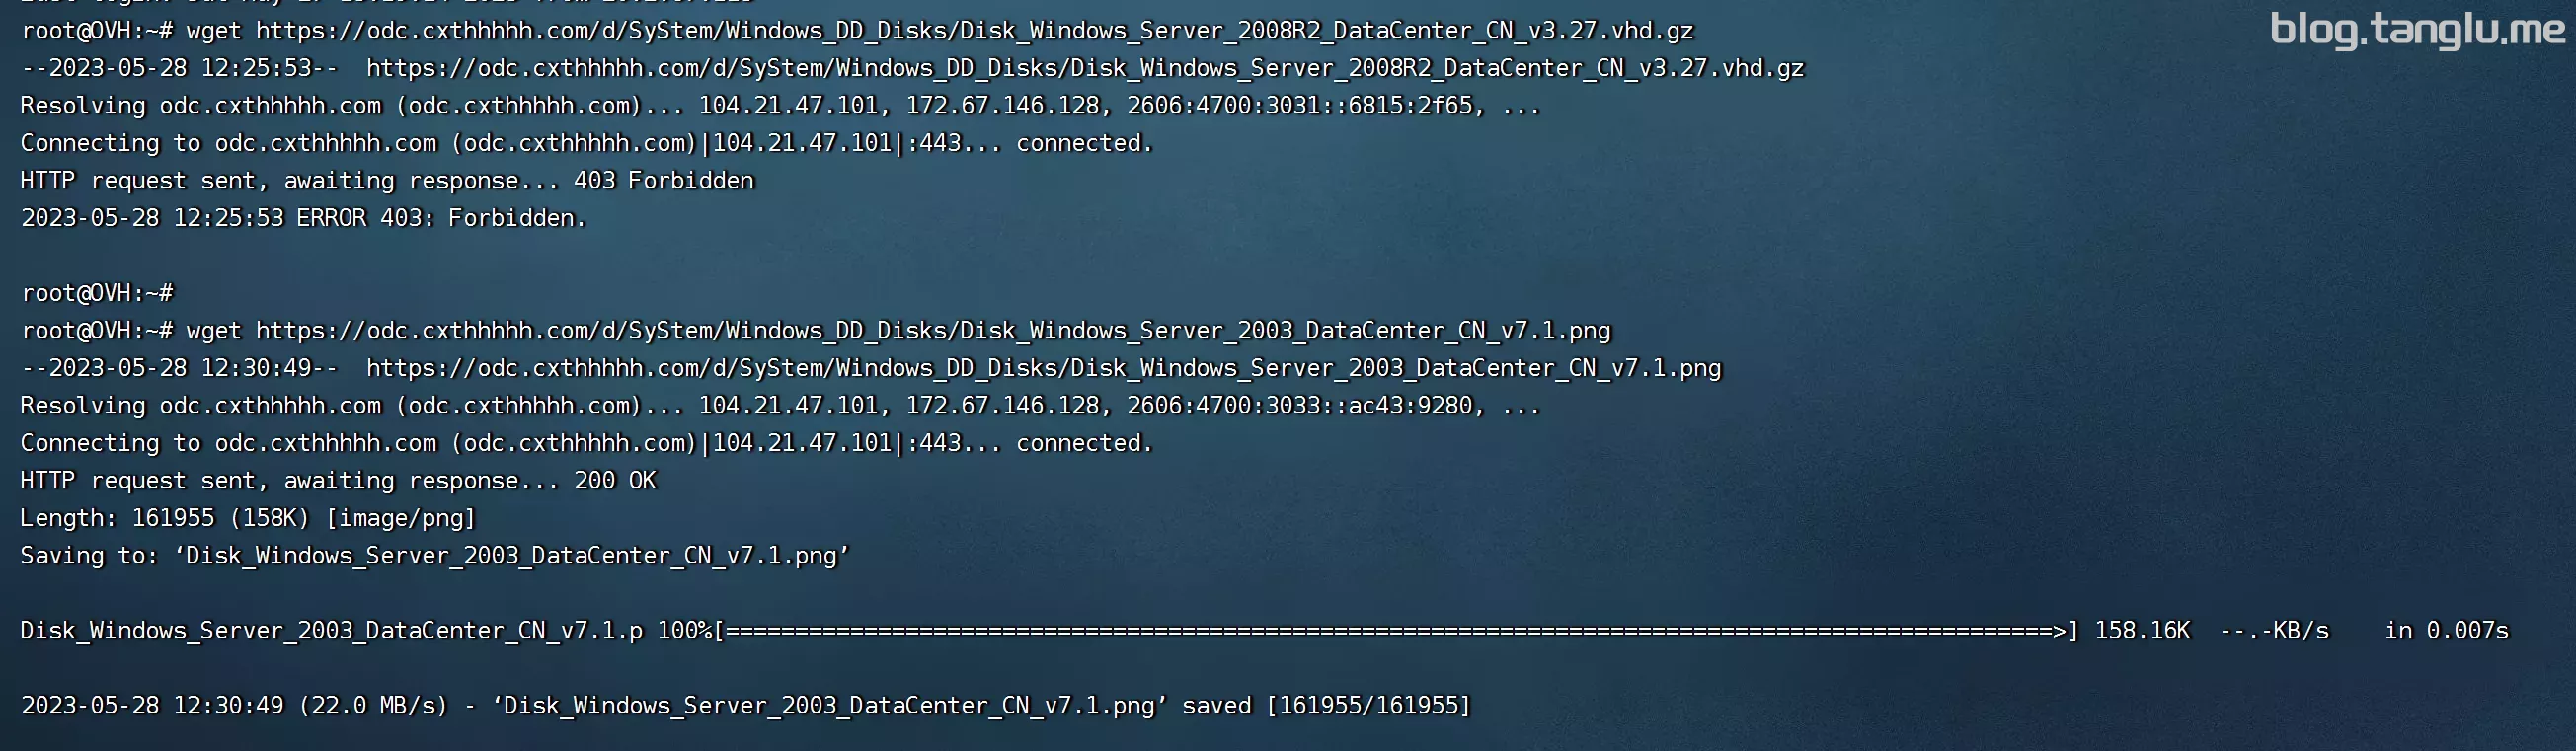Image resolution: width=2576 pixels, height=751 pixels.
Task: Click the 2008R2 vhd.gz URL in the wget command
Action: pyautogui.click(x=974, y=31)
